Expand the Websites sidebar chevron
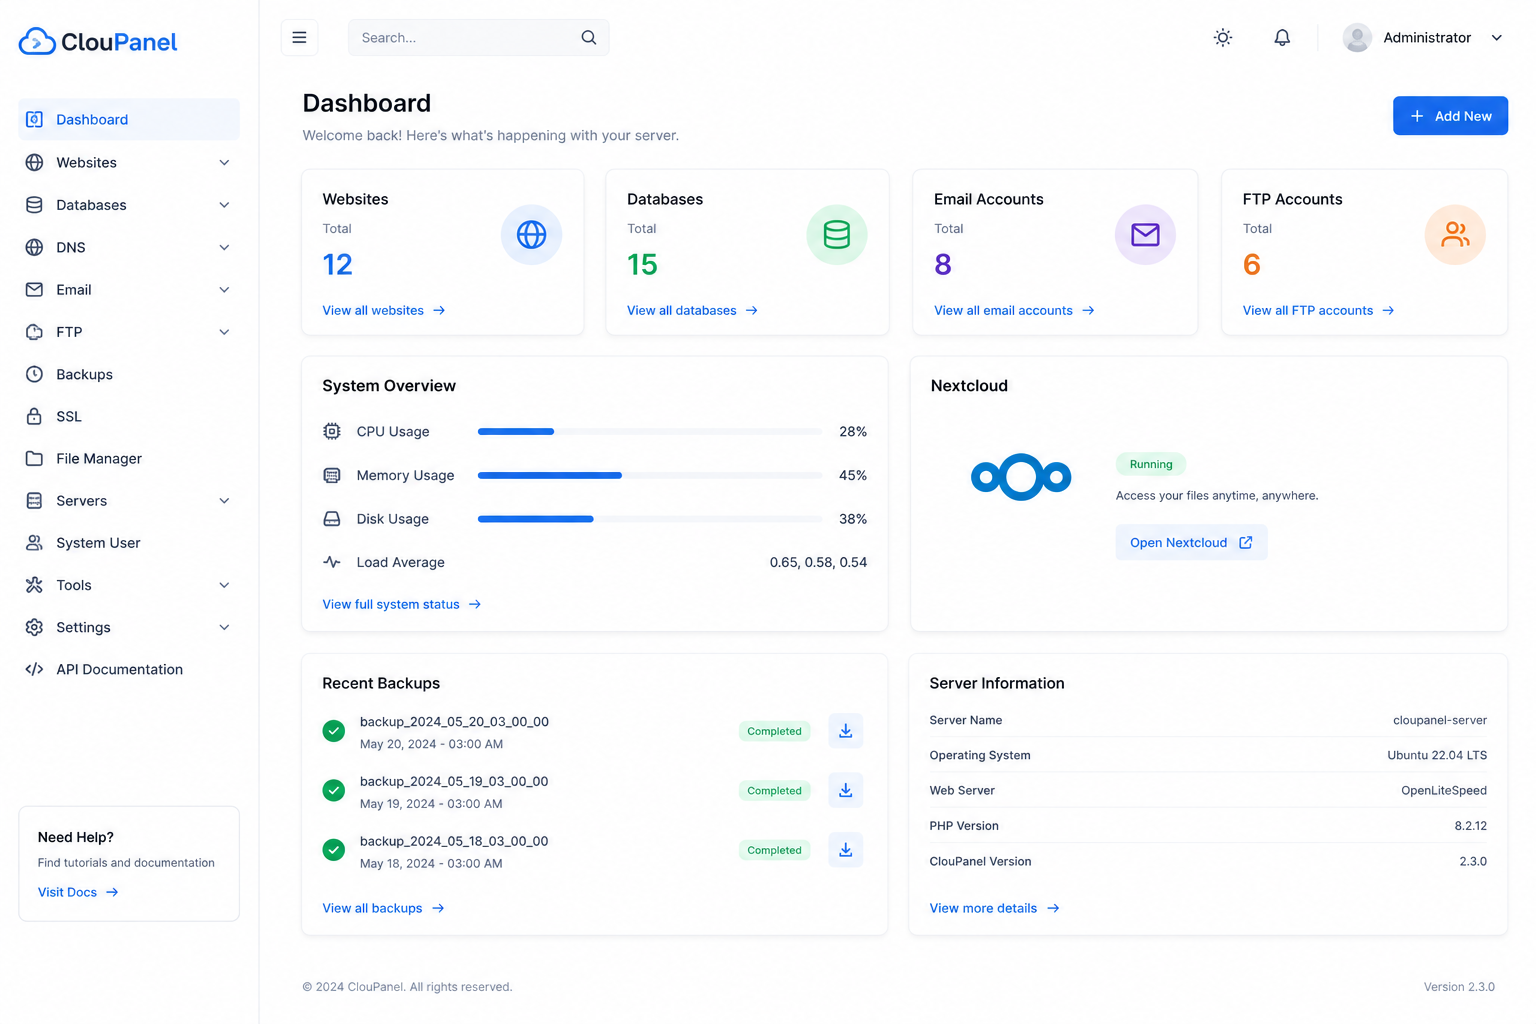Screen dimensions: 1536x1024 pyautogui.click(x=224, y=162)
